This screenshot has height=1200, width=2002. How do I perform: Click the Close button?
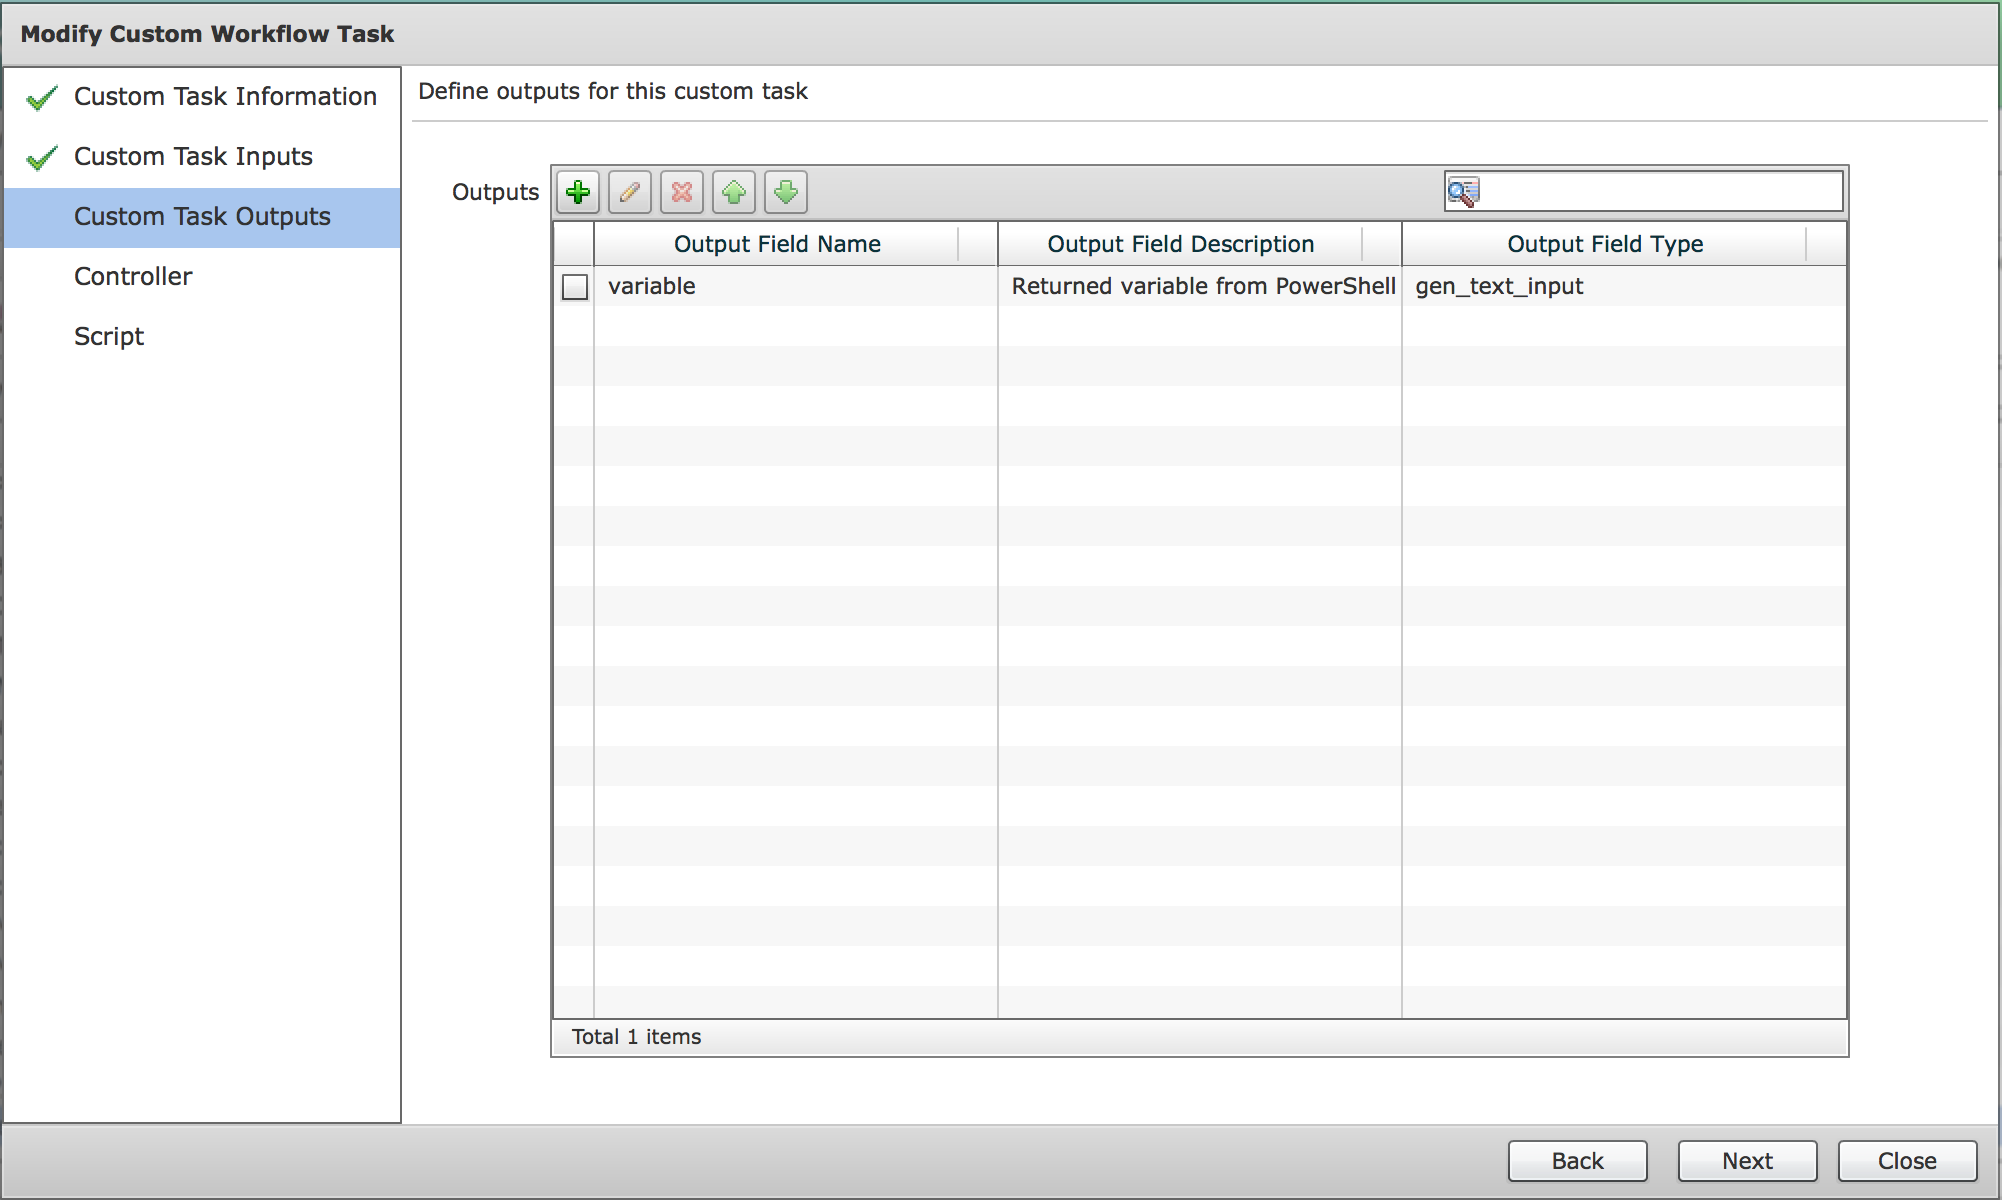pos(1908,1161)
